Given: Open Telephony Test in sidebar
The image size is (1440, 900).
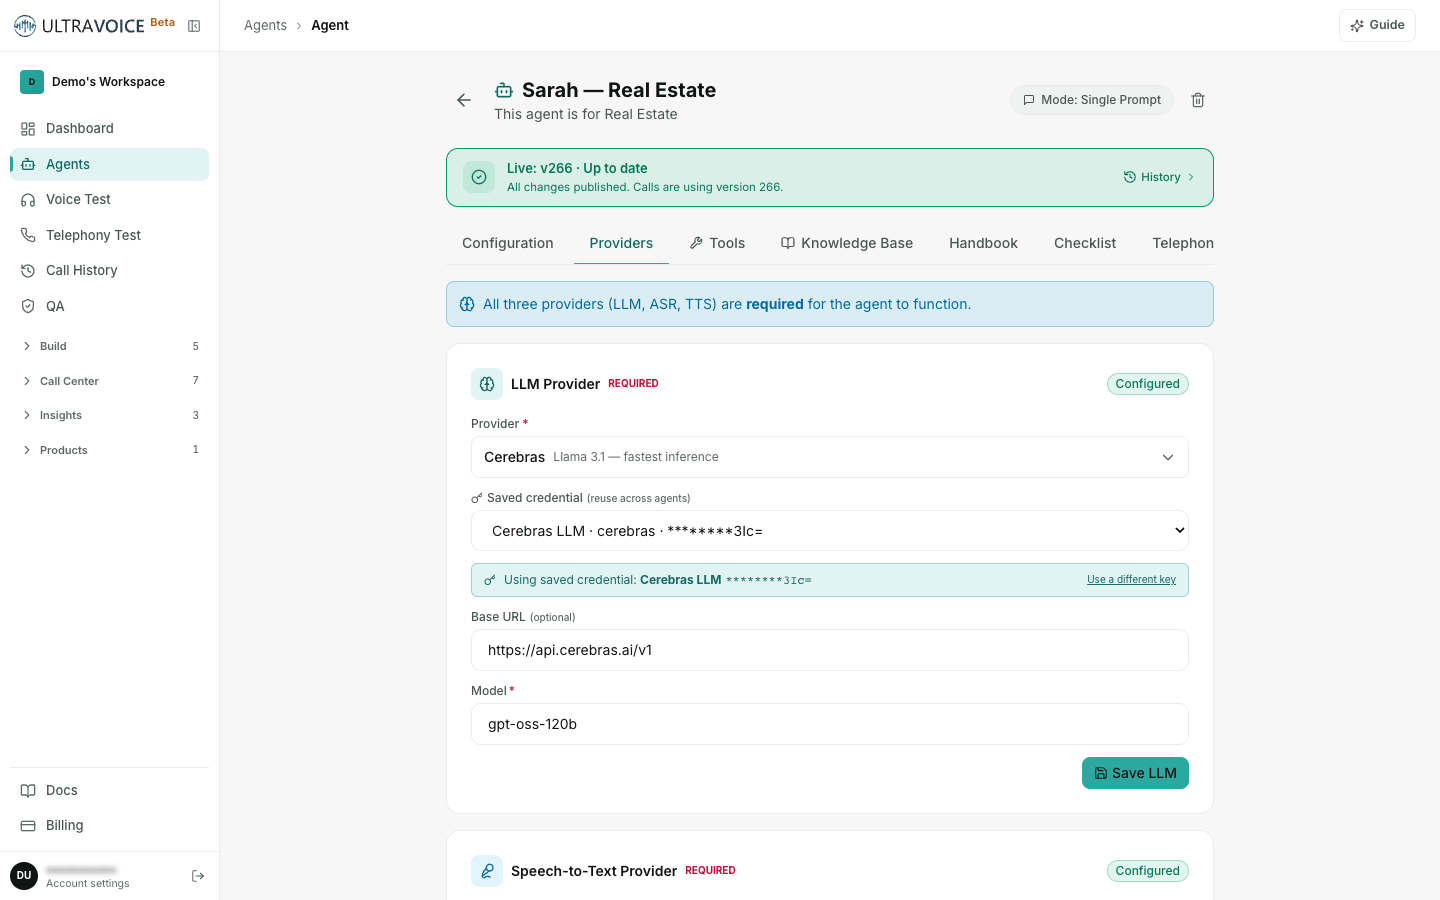Looking at the screenshot, I should (x=110, y=235).
